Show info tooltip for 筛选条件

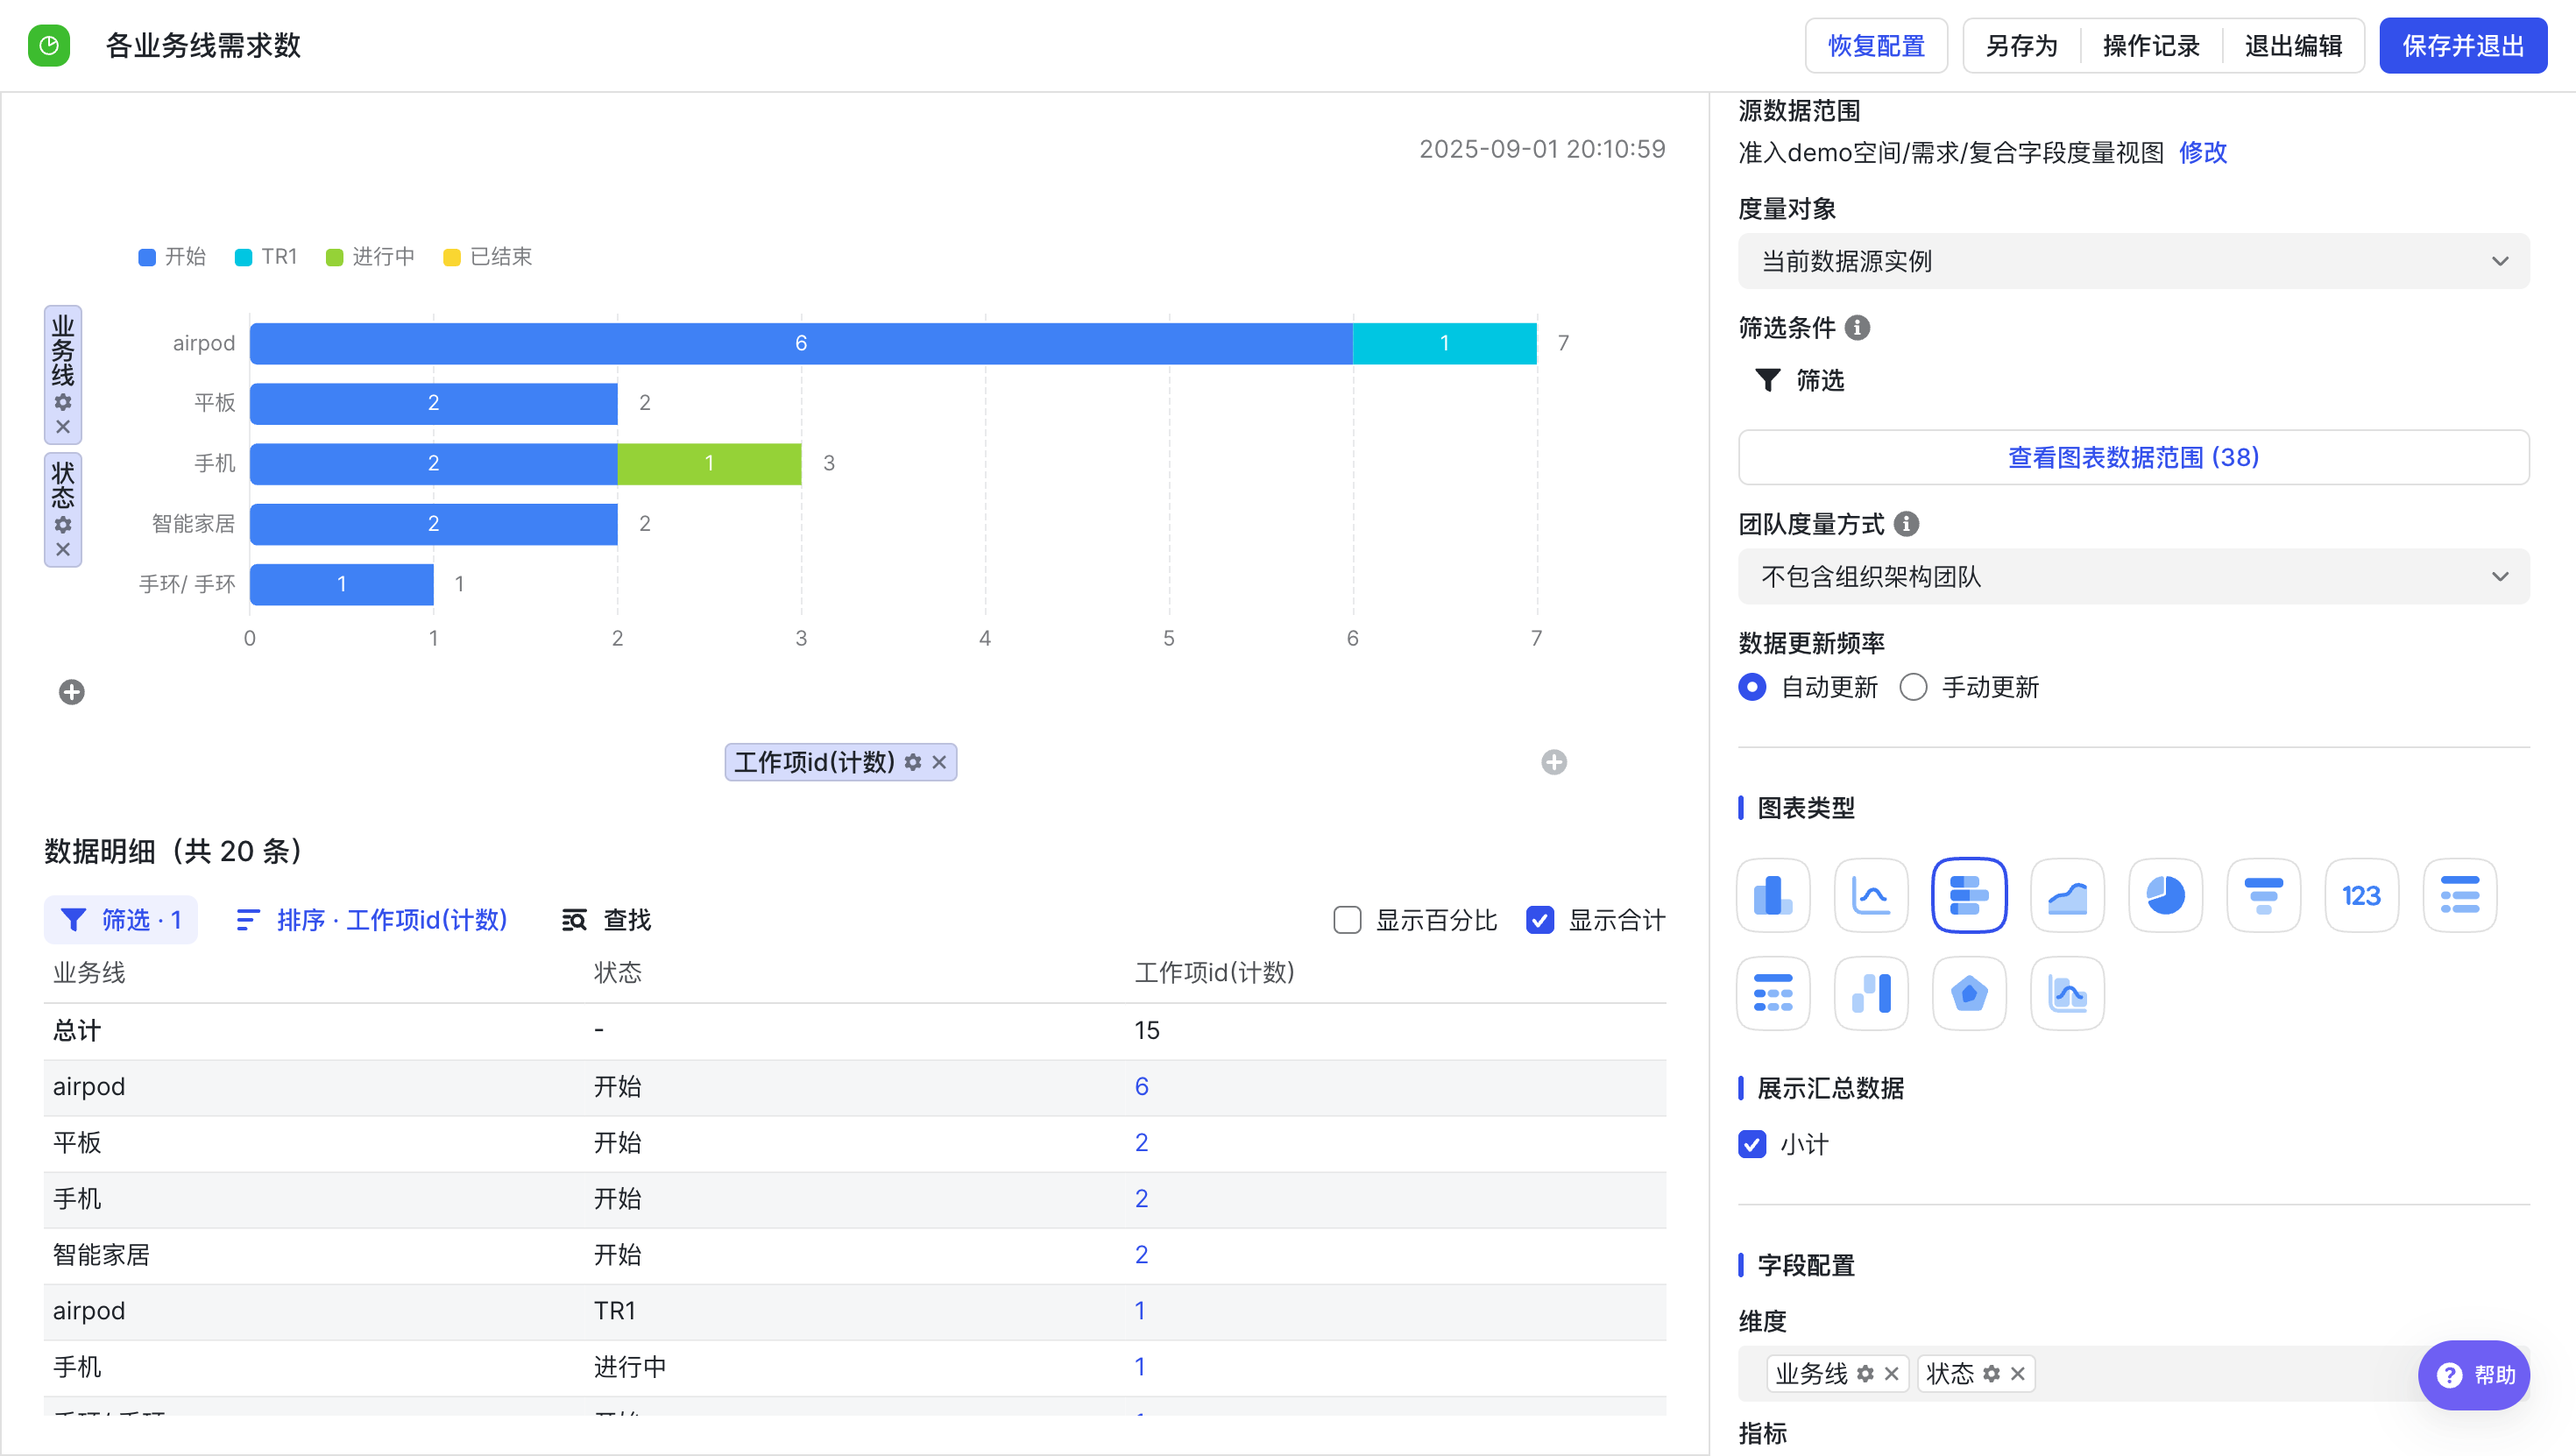coord(1857,327)
